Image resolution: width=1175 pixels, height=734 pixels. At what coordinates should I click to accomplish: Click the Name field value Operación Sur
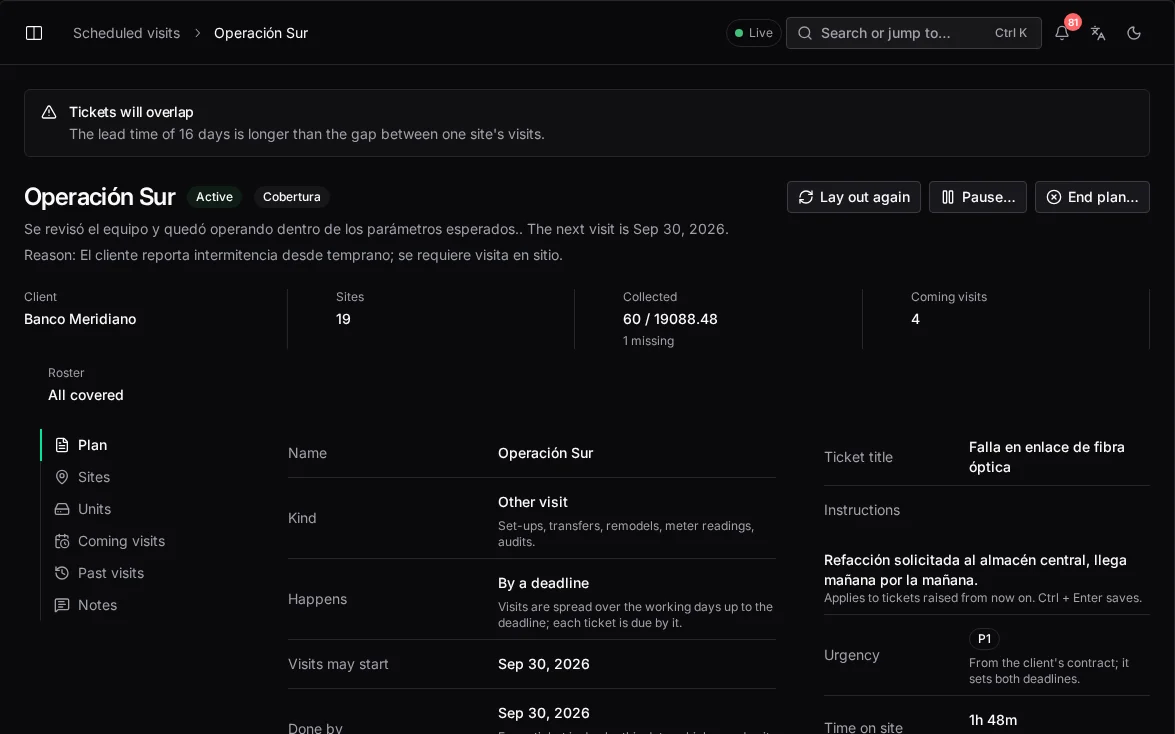coord(546,453)
